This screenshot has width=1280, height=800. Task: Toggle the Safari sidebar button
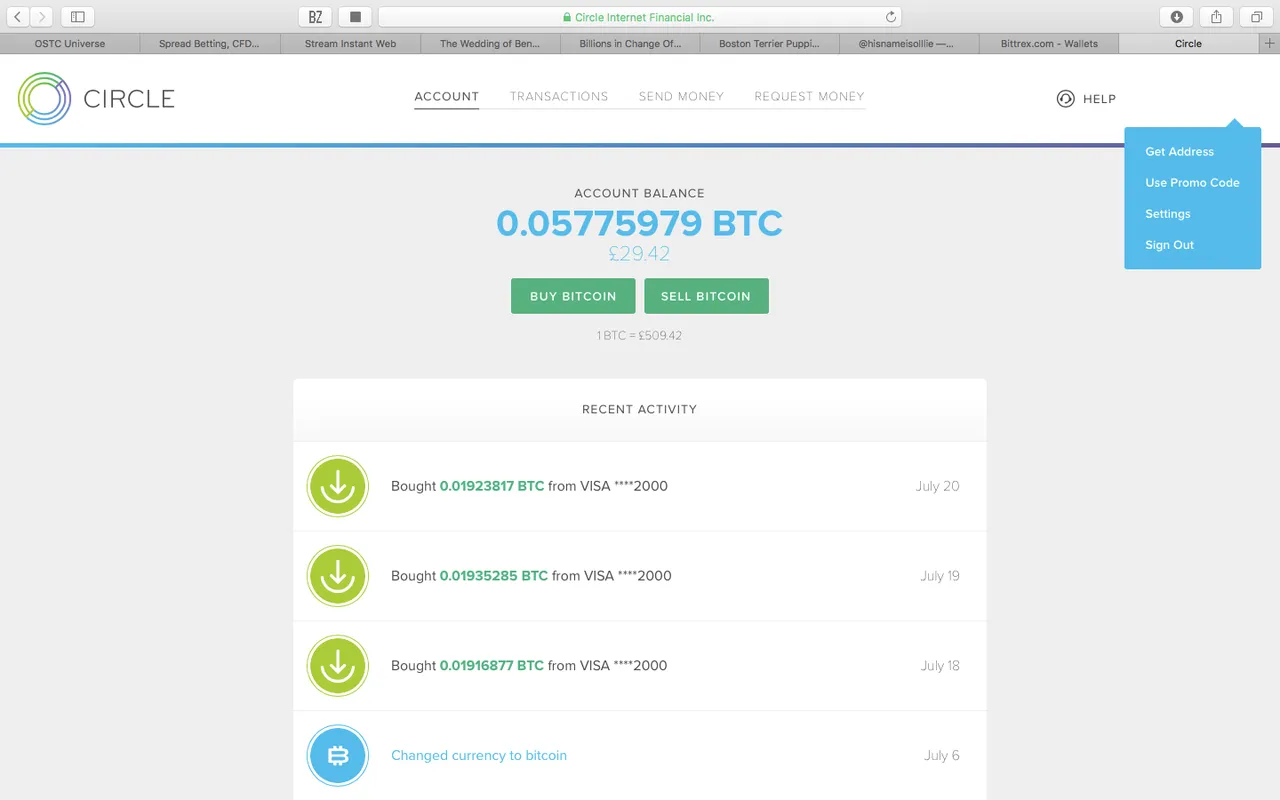[78, 17]
